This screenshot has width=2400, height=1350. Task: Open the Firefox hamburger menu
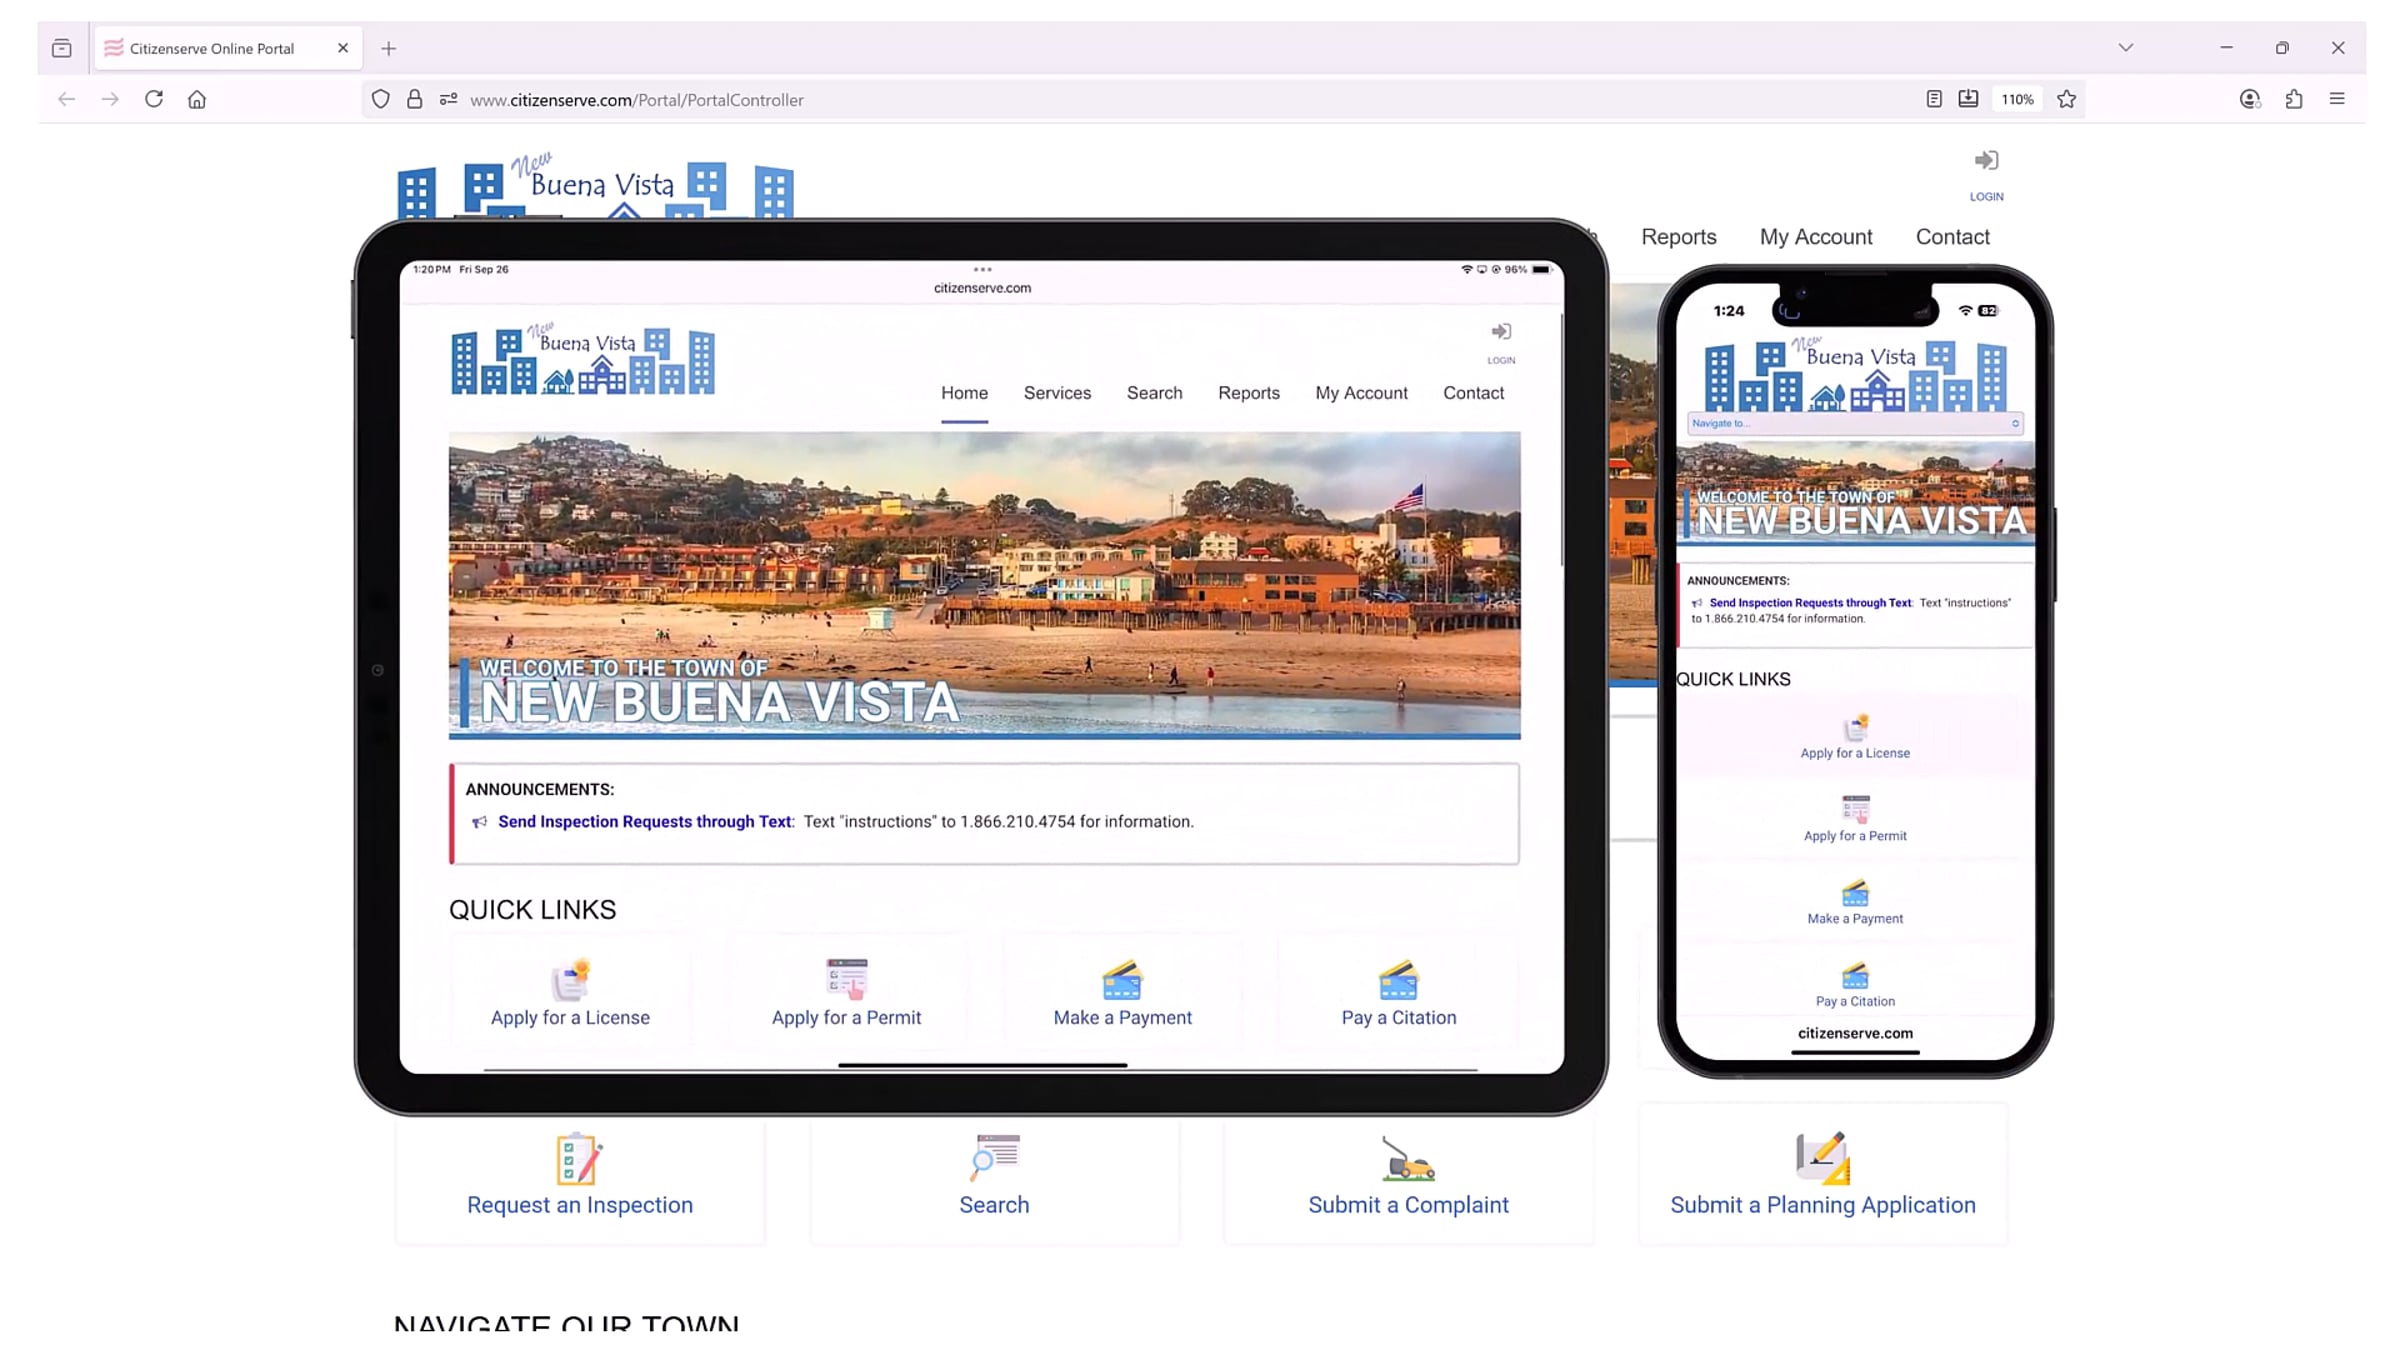2337,99
